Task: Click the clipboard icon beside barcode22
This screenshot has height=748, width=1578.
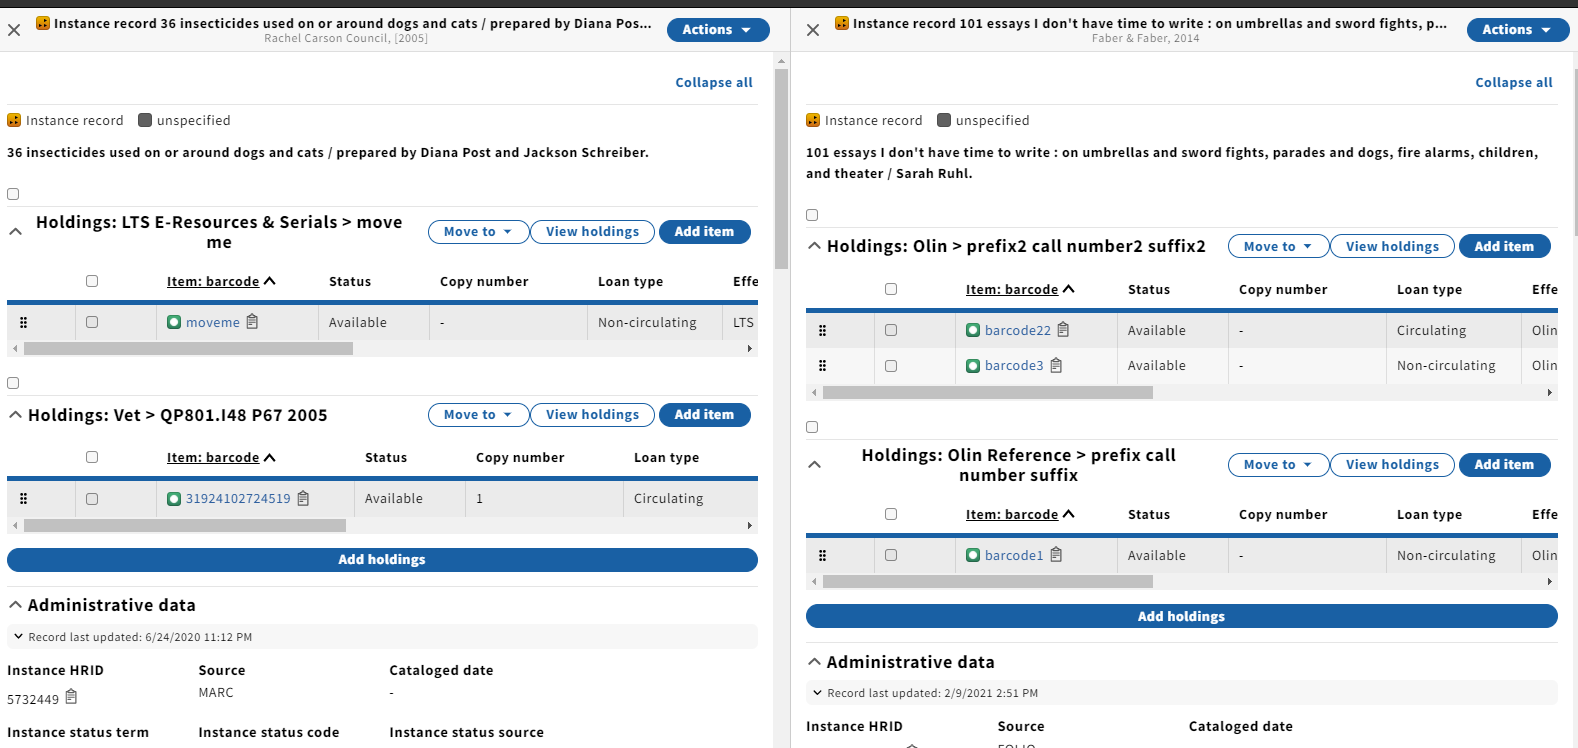Action: click(x=1063, y=330)
